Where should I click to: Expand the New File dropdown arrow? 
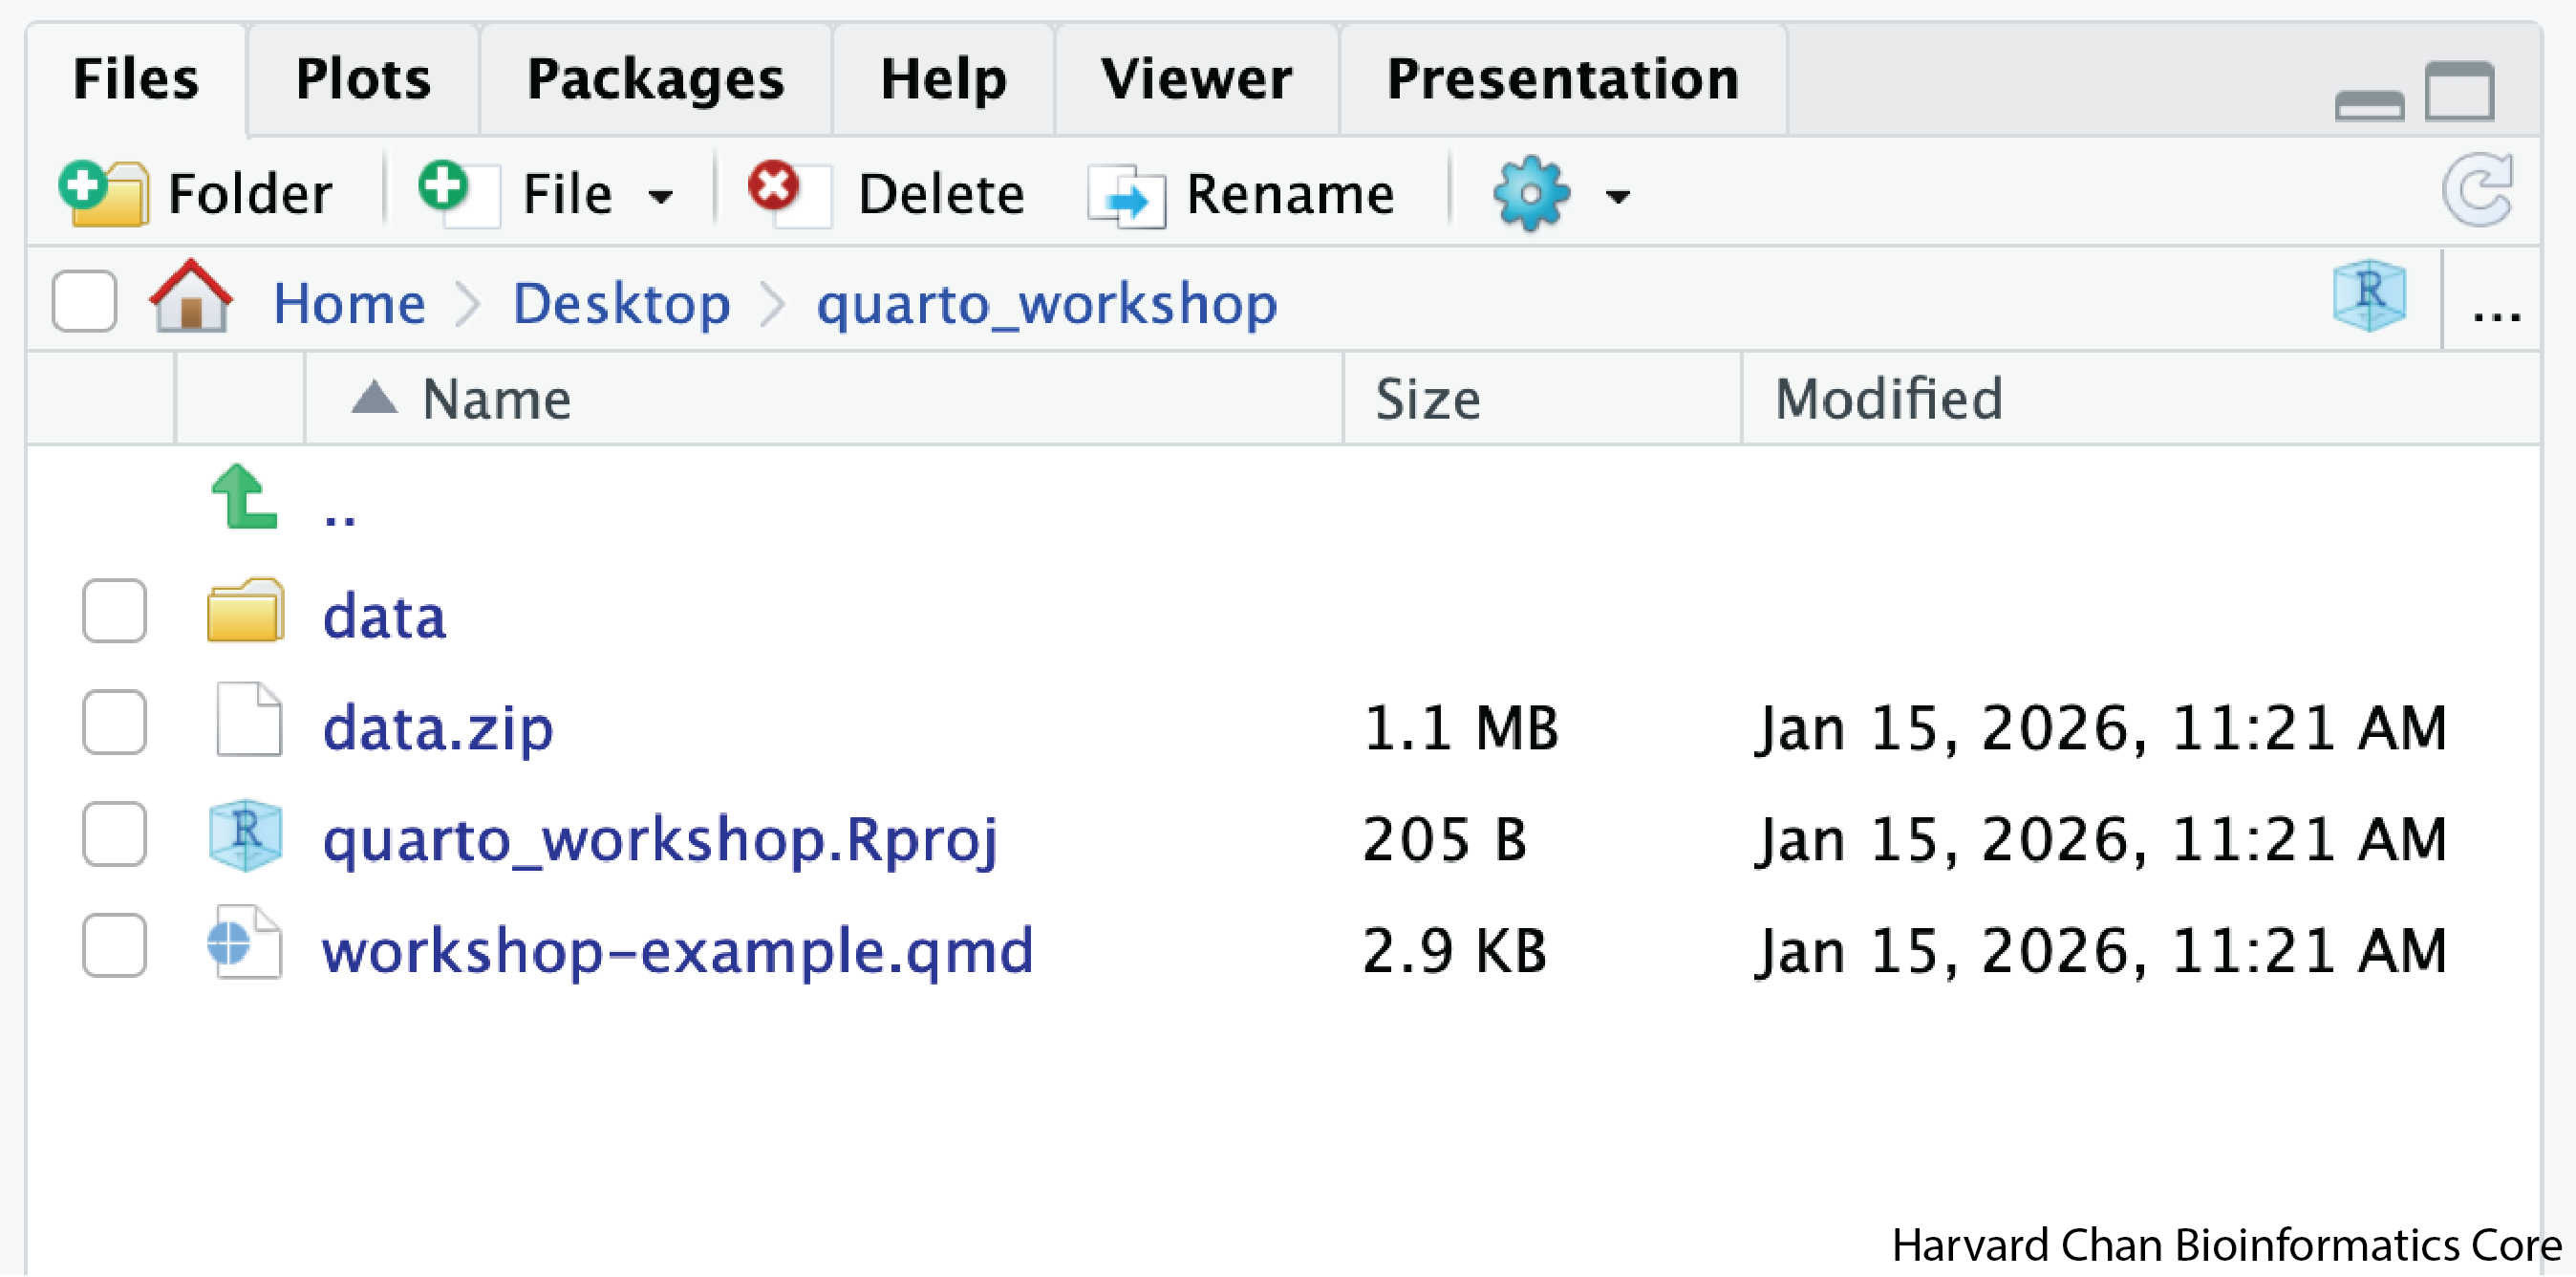(660, 196)
